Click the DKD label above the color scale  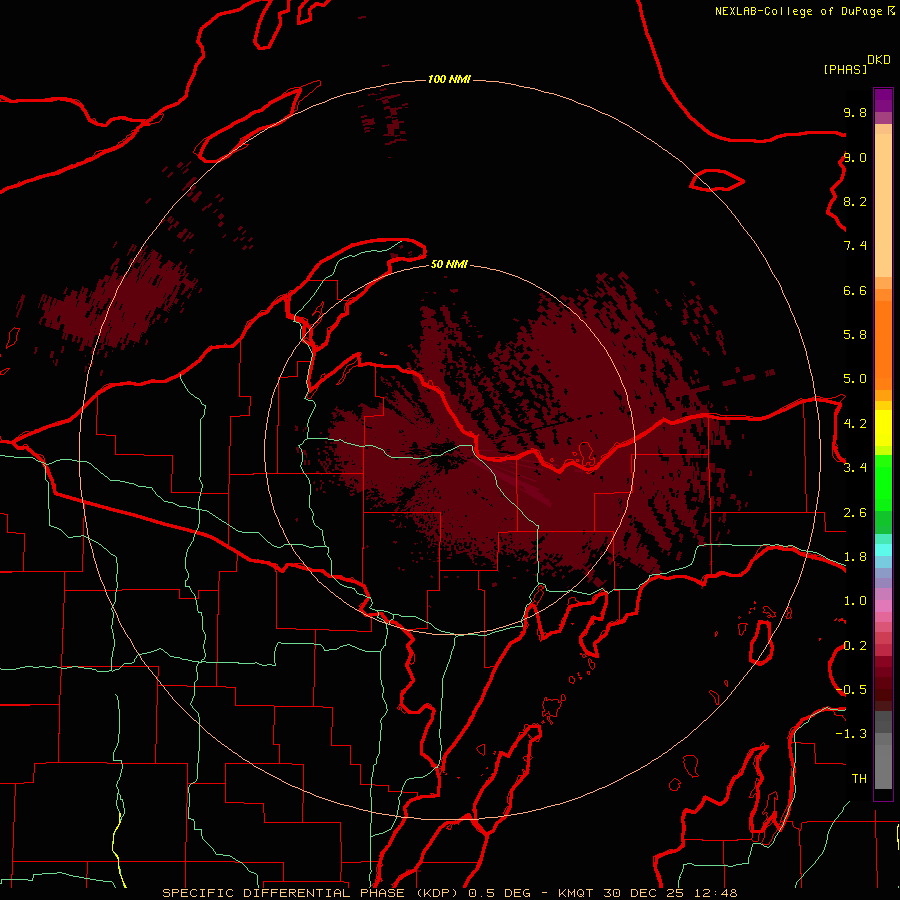879,60
